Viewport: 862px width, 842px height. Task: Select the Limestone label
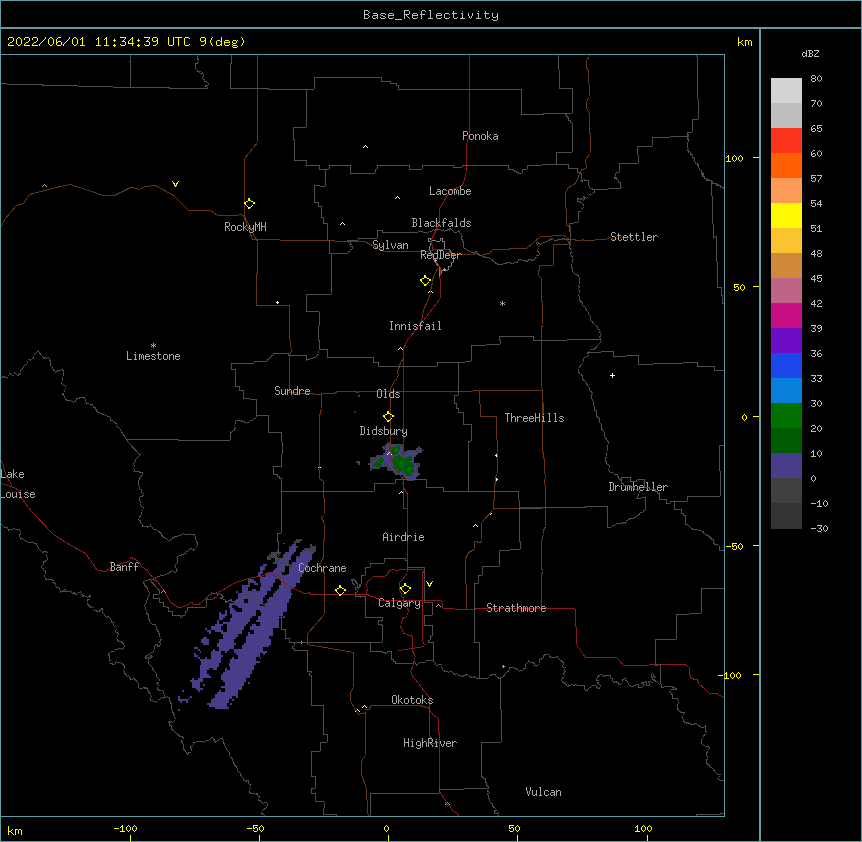[153, 356]
